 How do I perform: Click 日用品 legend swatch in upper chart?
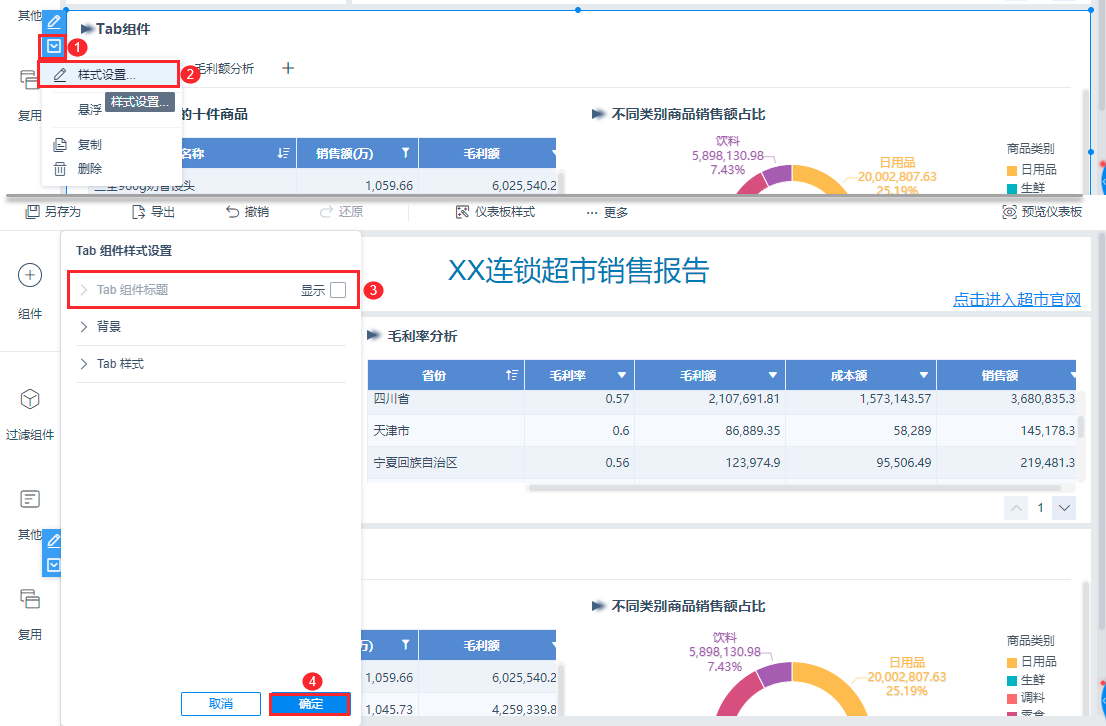[x=1011, y=170]
